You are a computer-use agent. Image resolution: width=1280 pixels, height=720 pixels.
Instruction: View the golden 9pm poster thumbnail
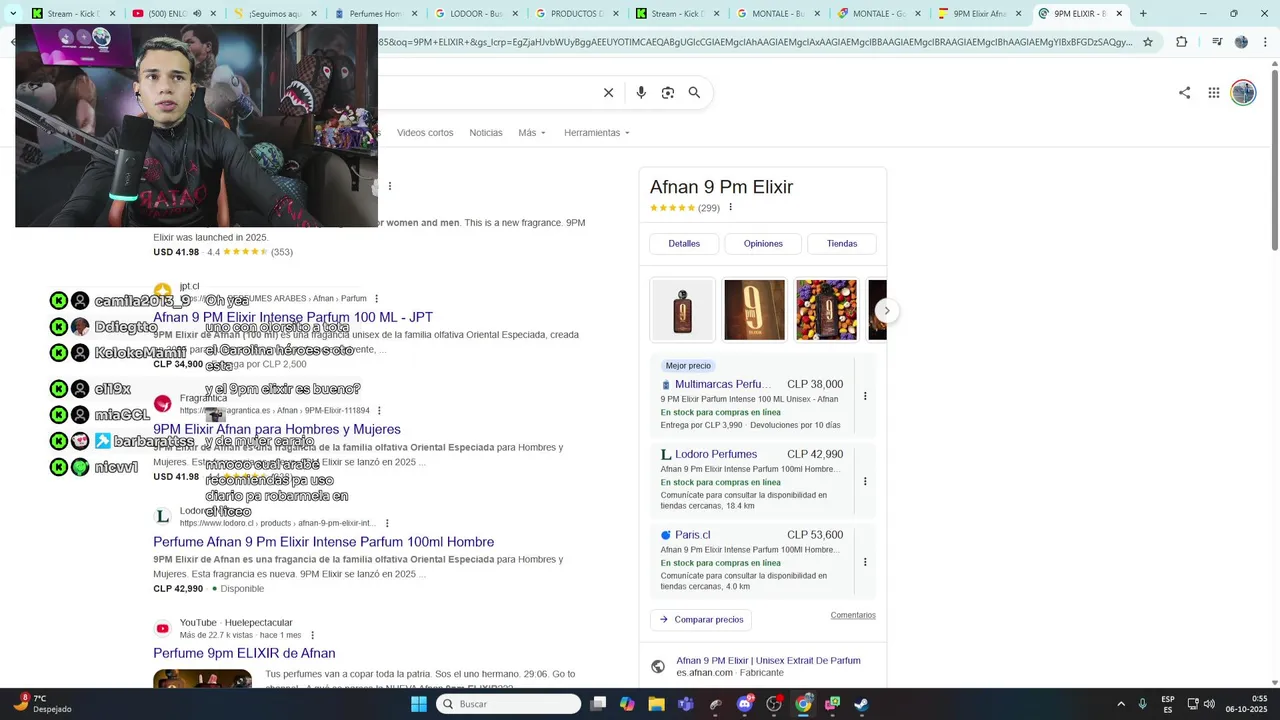coord(755,311)
